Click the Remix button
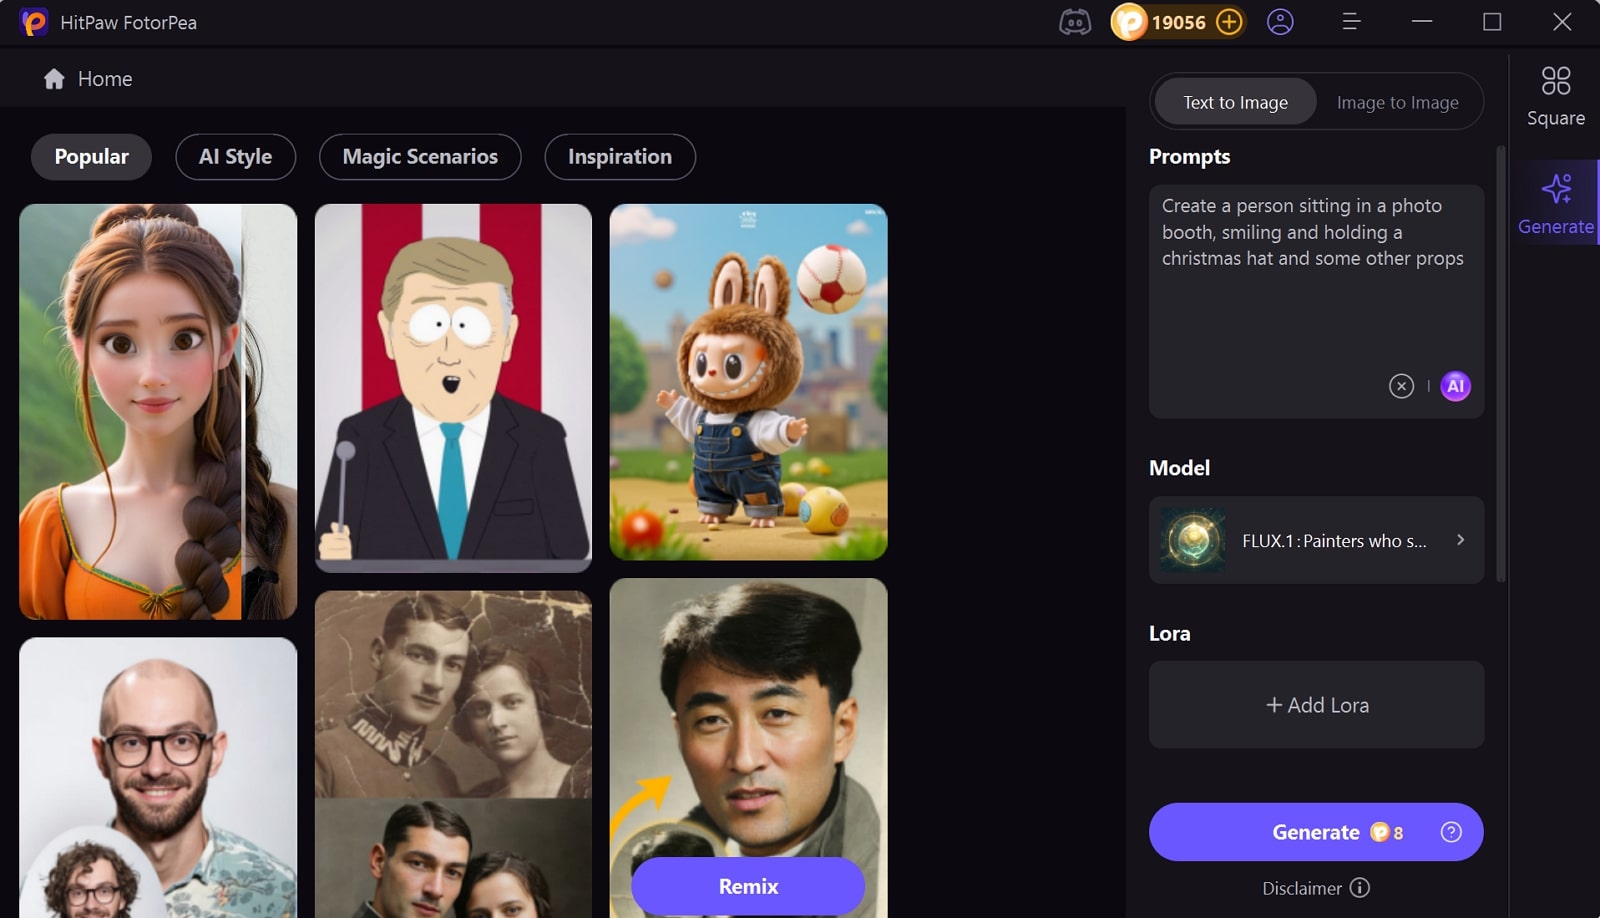Image resolution: width=1600 pixels, height=918 pixels. [x=748, y=886]
